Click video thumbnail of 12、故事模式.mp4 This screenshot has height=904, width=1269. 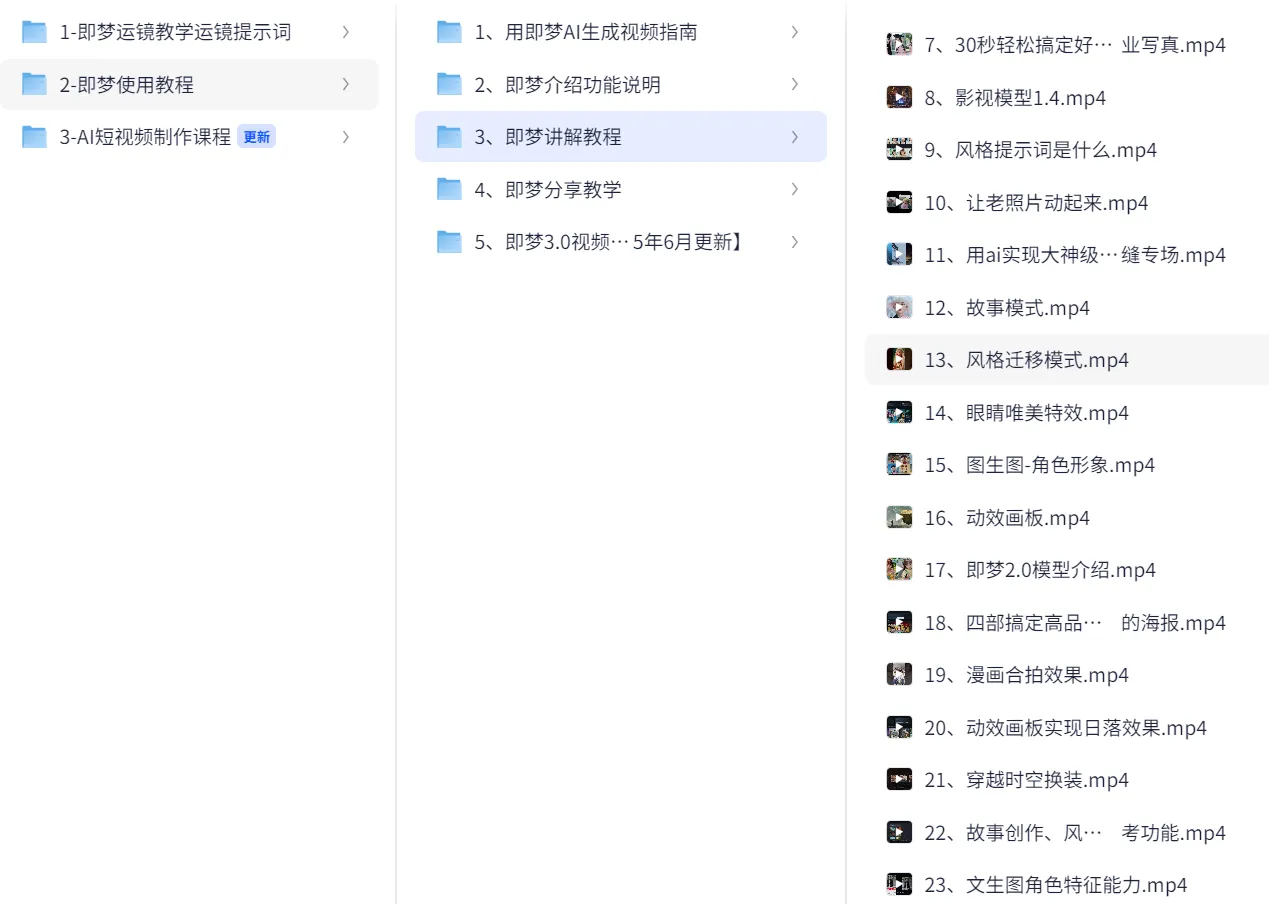point(899,307)
